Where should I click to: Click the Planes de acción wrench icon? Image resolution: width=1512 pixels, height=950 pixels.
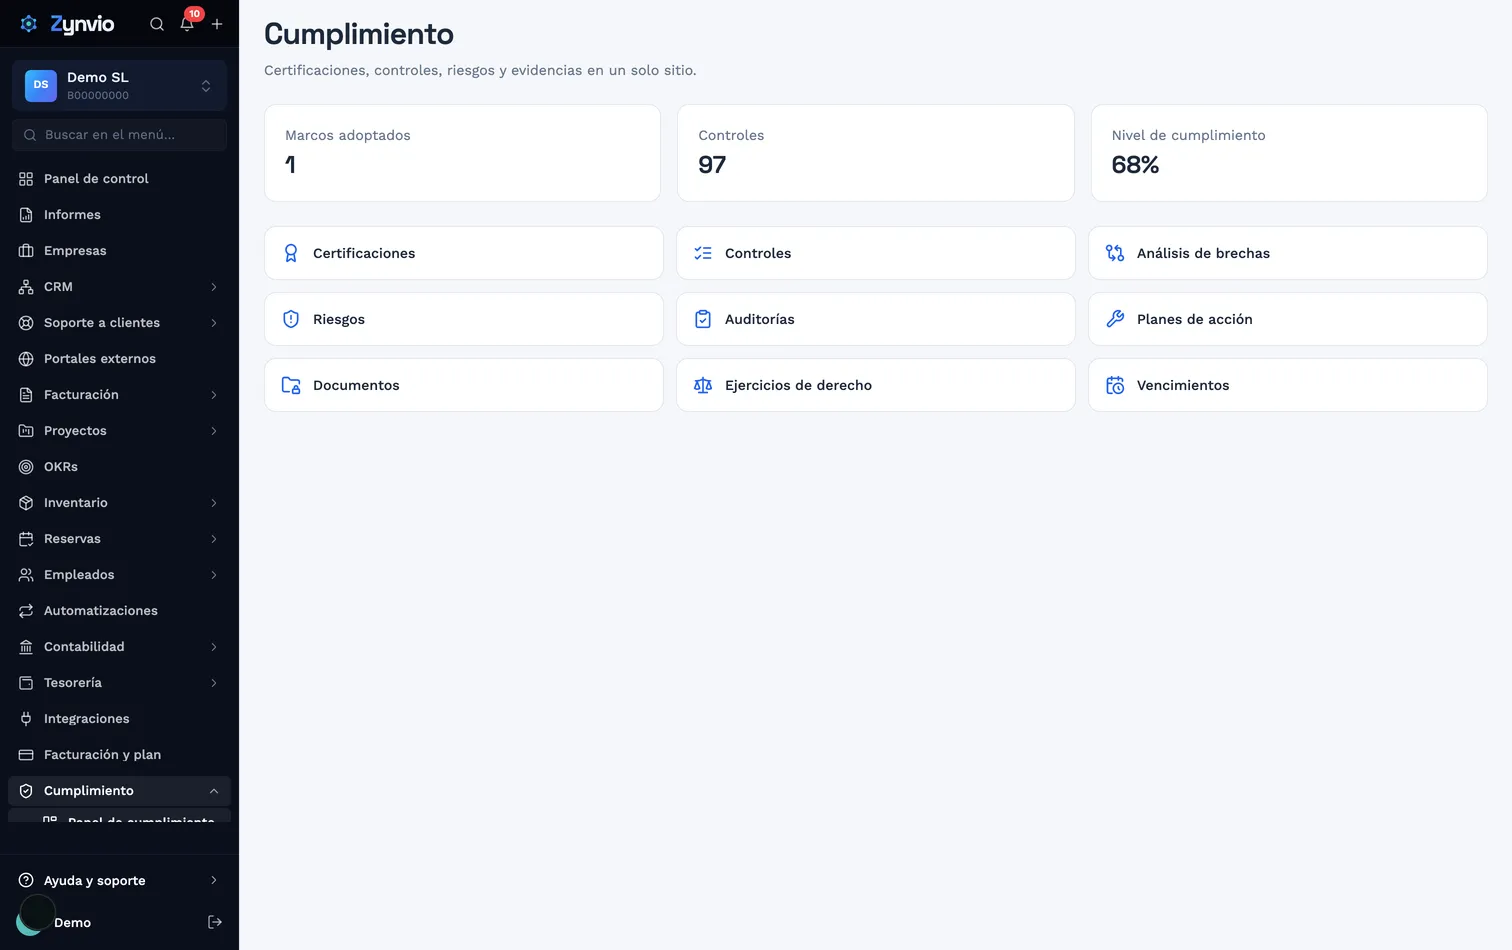(x=1115, y=319)
